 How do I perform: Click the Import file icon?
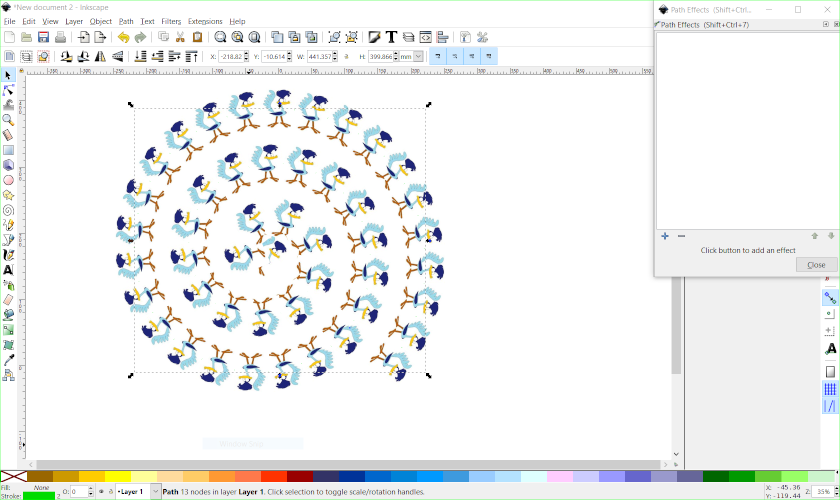[84, 37]
